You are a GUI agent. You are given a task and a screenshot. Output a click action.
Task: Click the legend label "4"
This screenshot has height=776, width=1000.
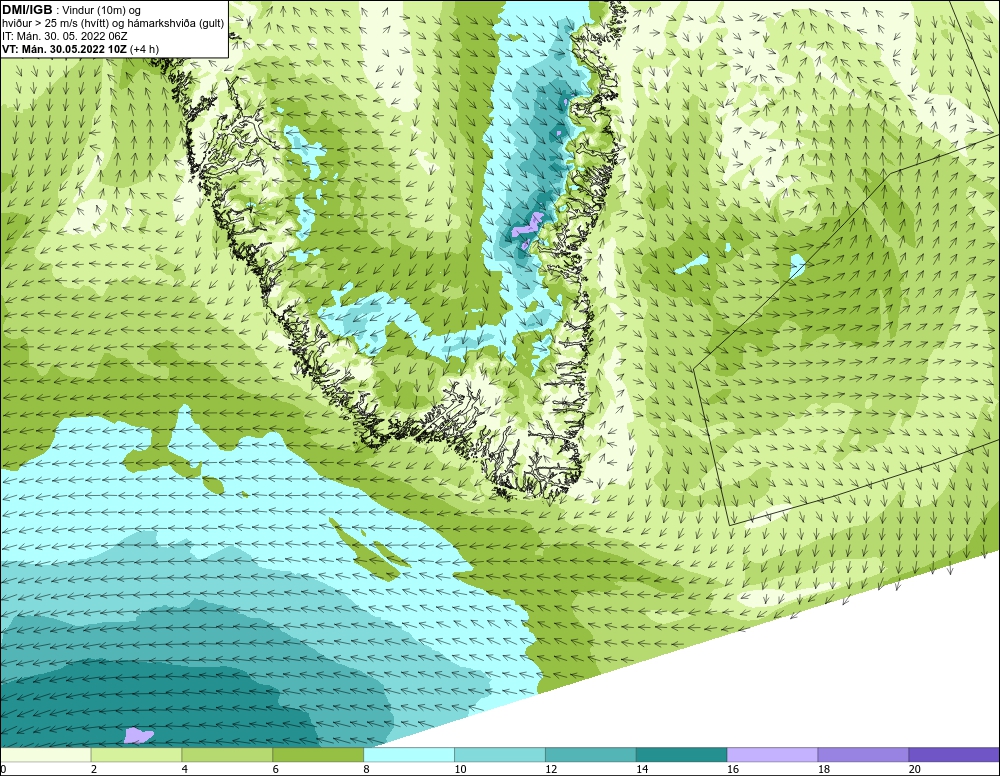185,769
